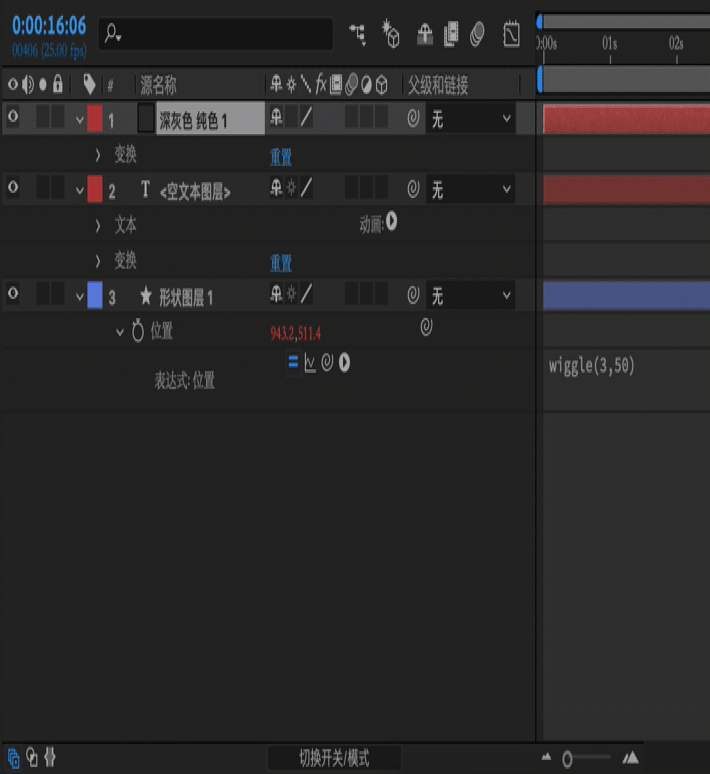Click the pick whip for empty text layer
The image size is (710, 774).
pos(413,189)
